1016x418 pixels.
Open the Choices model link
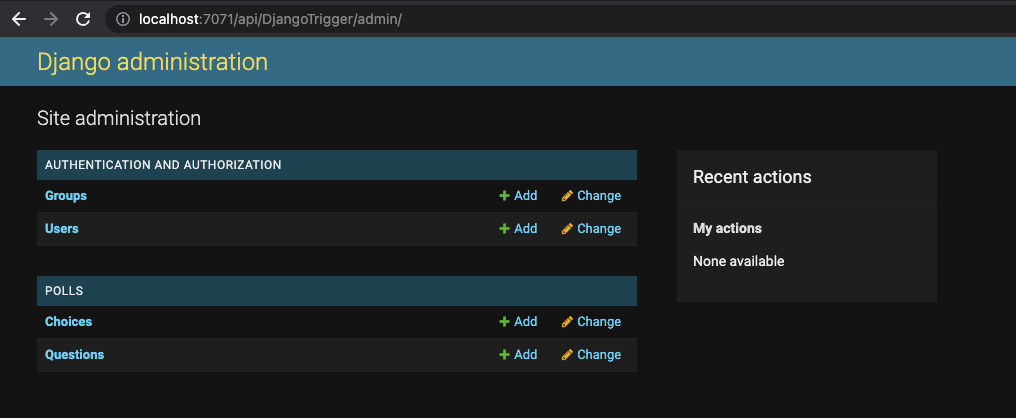(68, 322)
